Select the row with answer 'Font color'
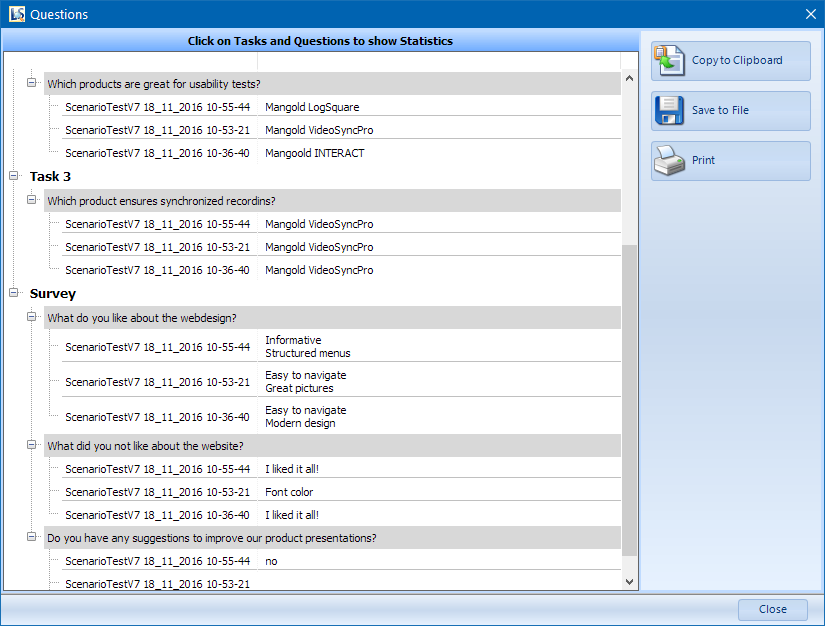Viewport: 825px width, 626px height. tap(289, 492)
